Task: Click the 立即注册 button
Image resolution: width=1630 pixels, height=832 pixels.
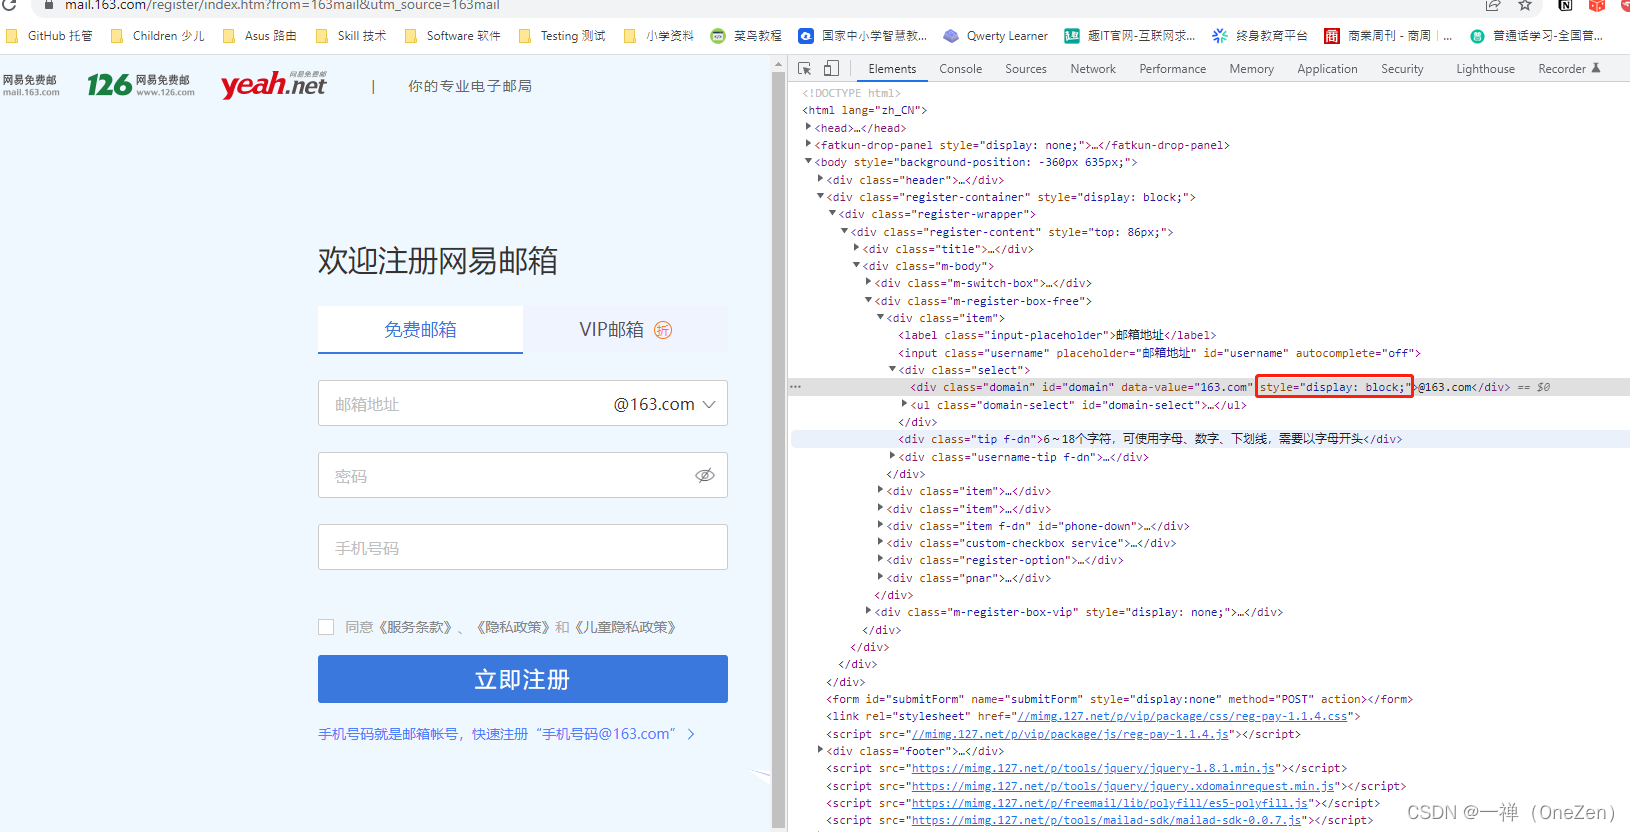Action: coord(523,679)
